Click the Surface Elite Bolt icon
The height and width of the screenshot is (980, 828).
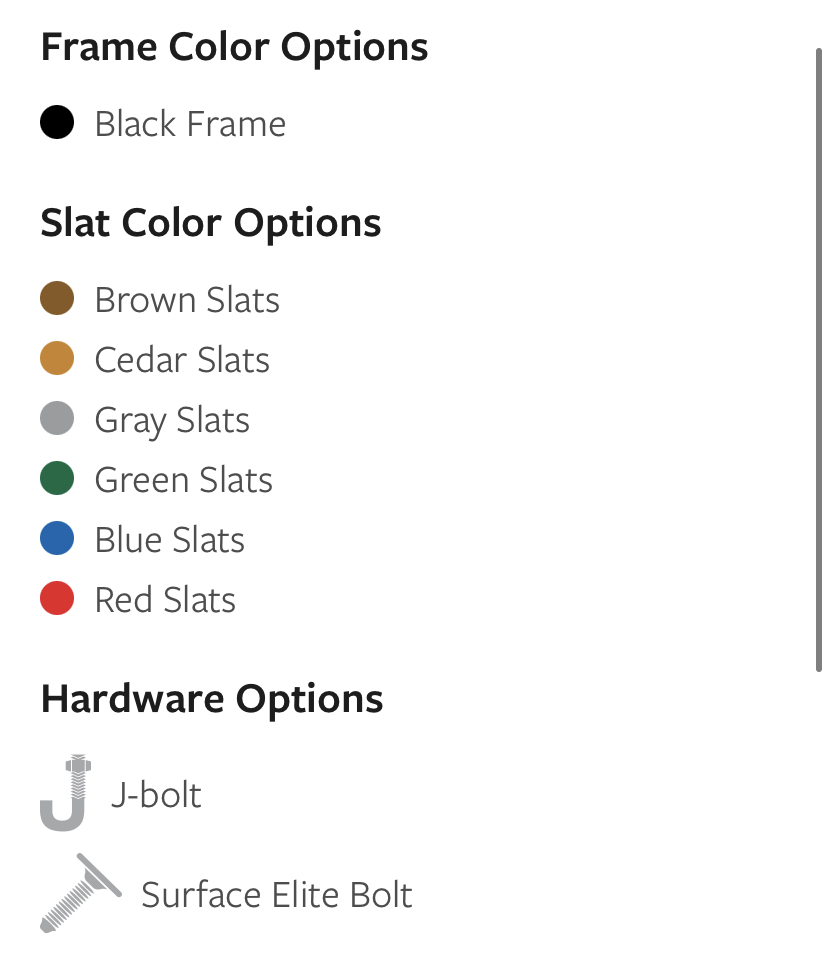pyautogui.click(x=81, y=892)
